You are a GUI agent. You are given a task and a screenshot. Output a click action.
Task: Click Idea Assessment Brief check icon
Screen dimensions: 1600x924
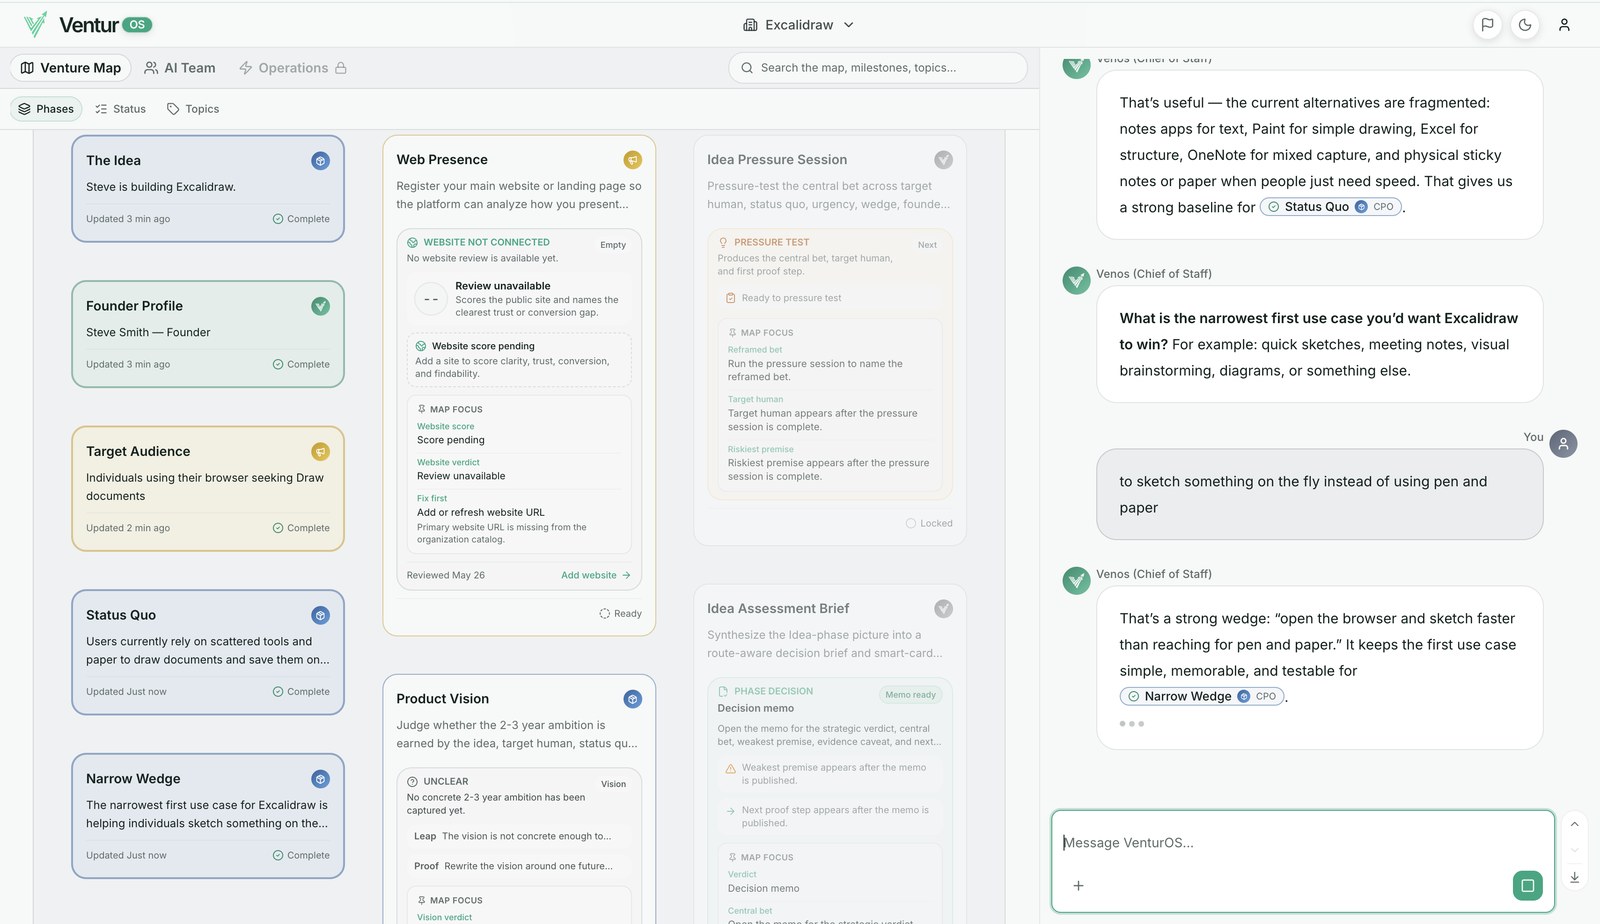pos(943,609)
